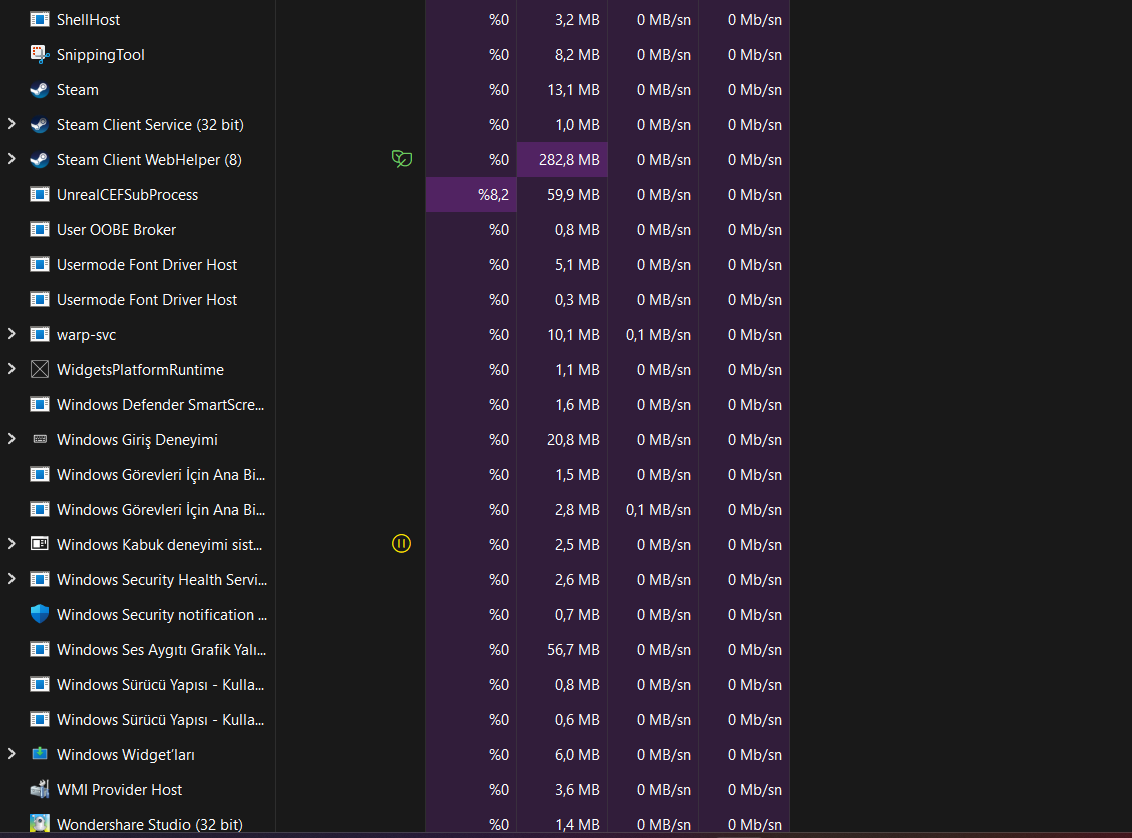Click the WMI Provider Host icon
This screenshot has height=838, width=1132.
[x=40, y=789]
